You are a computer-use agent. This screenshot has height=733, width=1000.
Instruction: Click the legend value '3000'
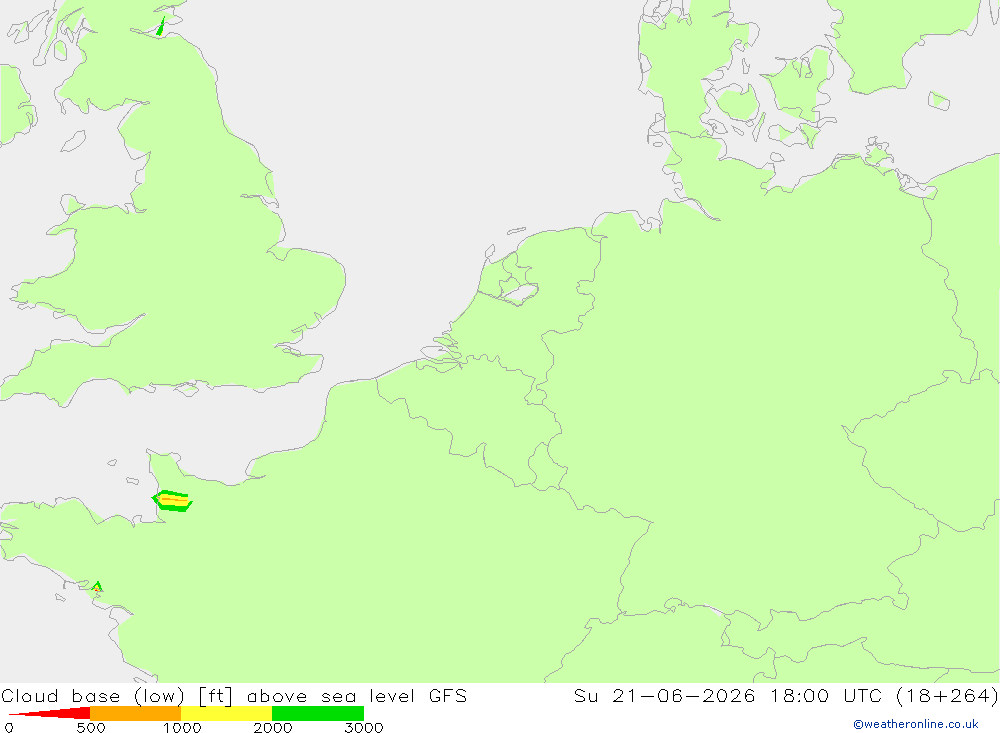pos(364,727)
